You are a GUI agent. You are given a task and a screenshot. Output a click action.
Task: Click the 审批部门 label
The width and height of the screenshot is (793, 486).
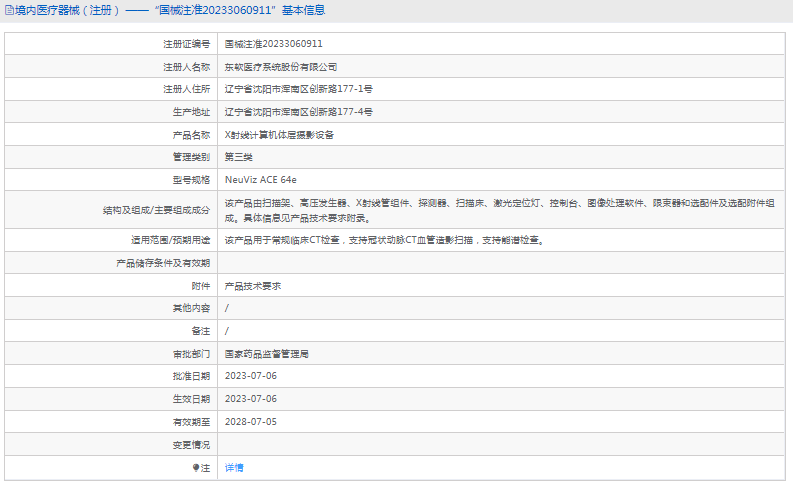point(191,354)
